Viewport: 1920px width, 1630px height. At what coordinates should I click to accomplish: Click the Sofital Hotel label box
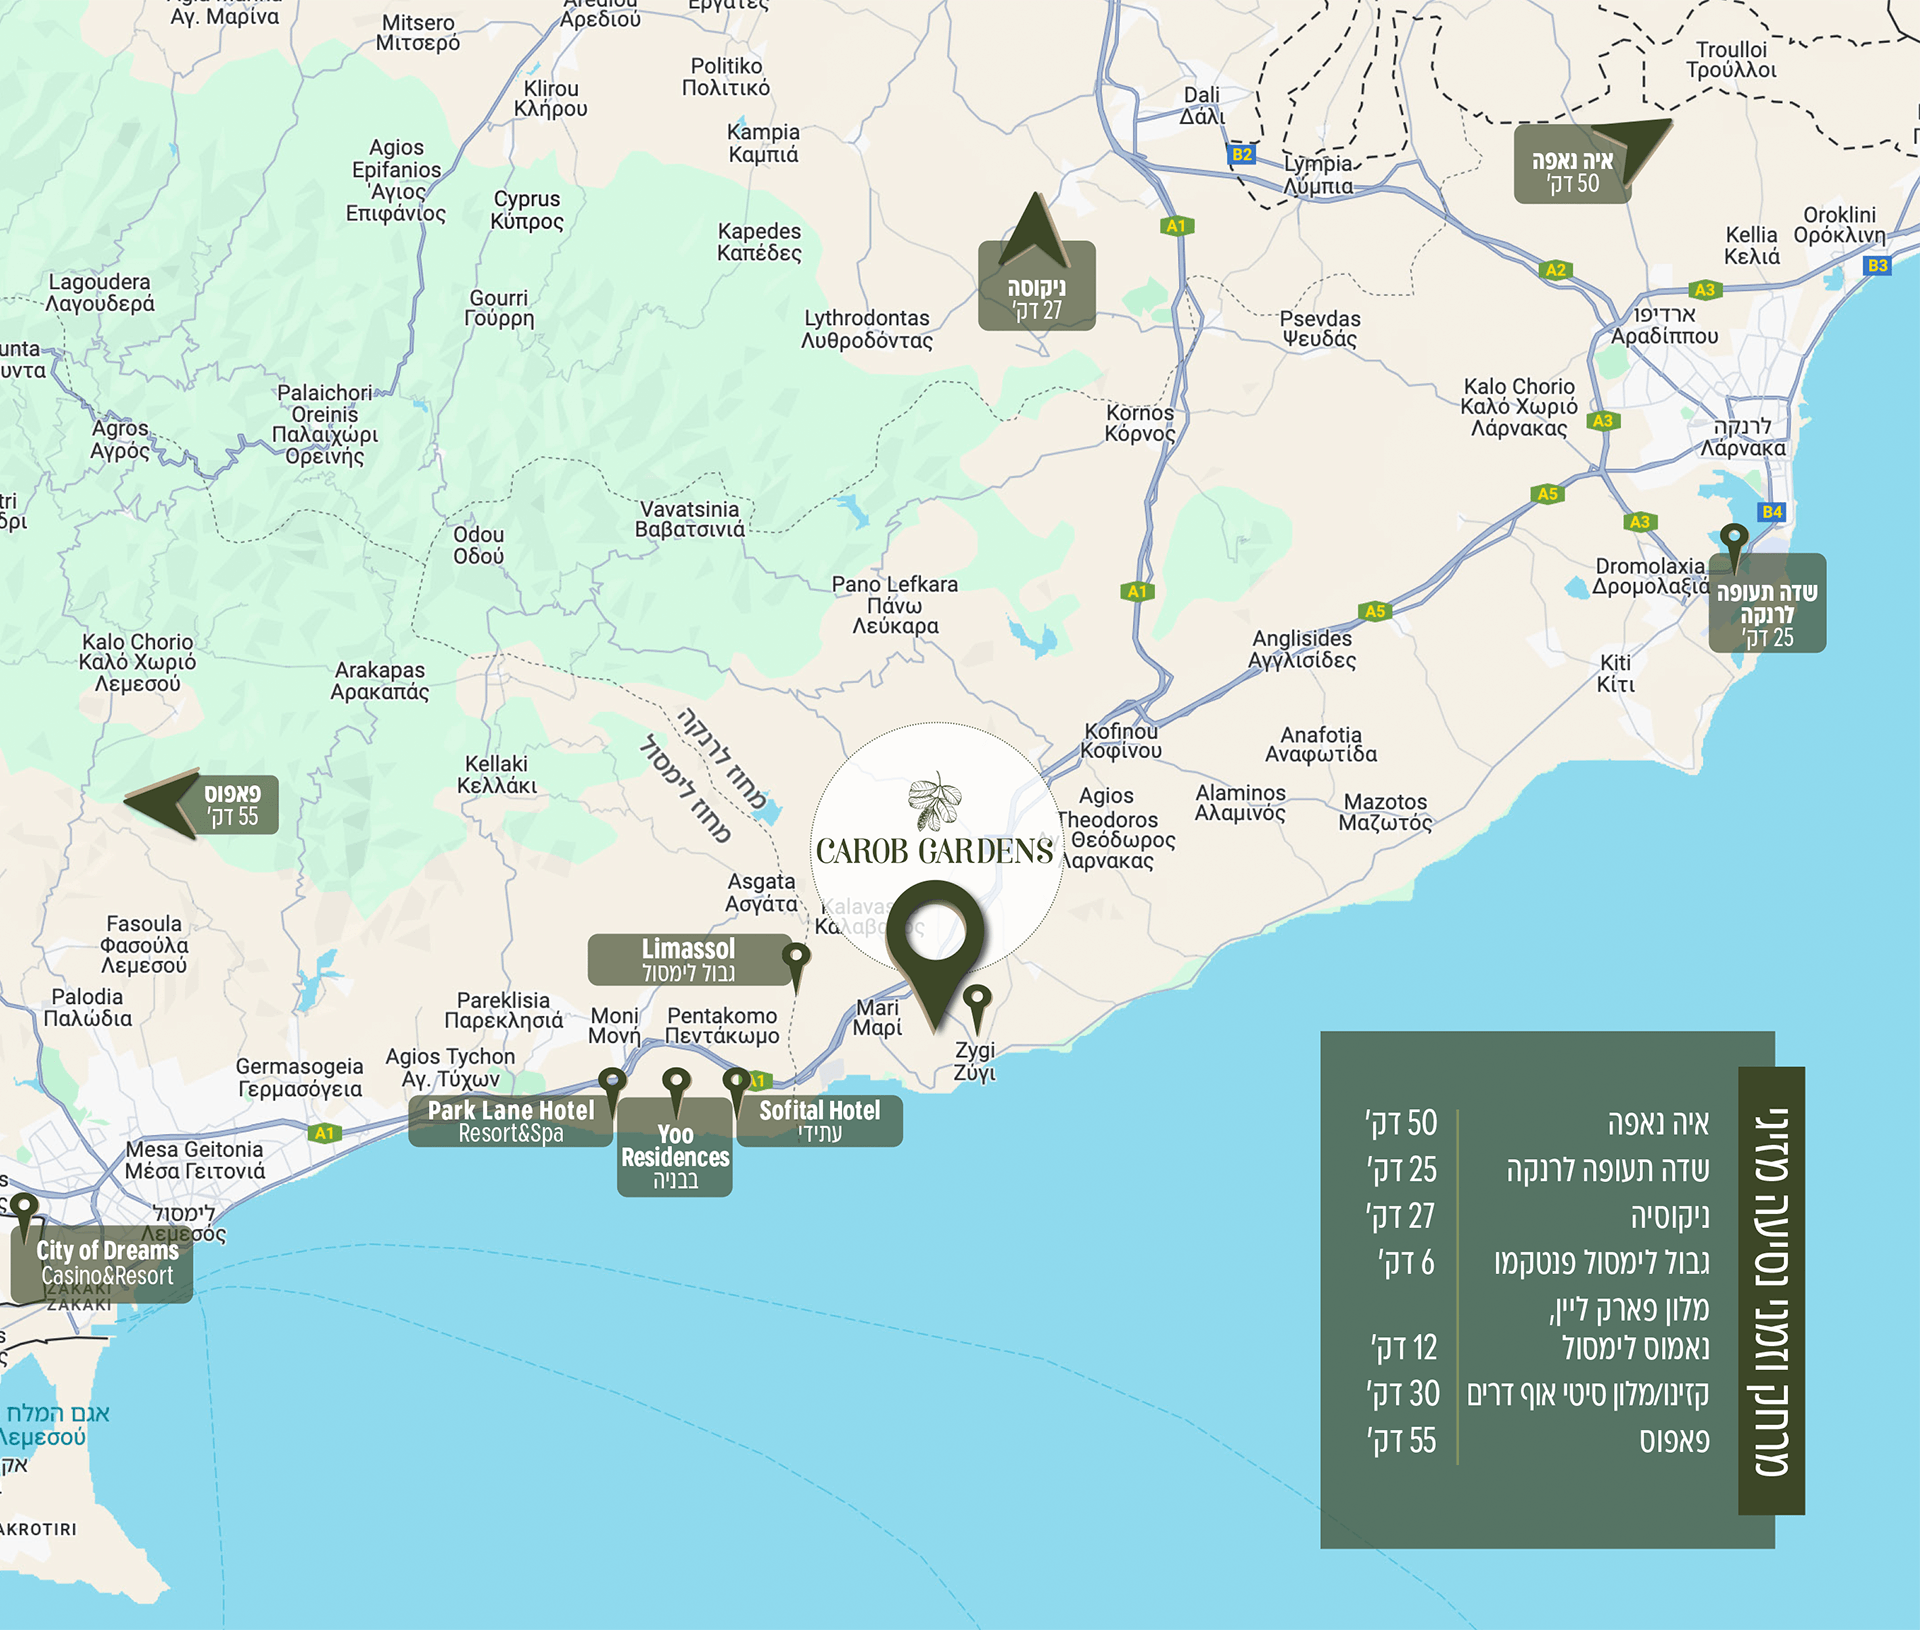[x=819, y=1122]
